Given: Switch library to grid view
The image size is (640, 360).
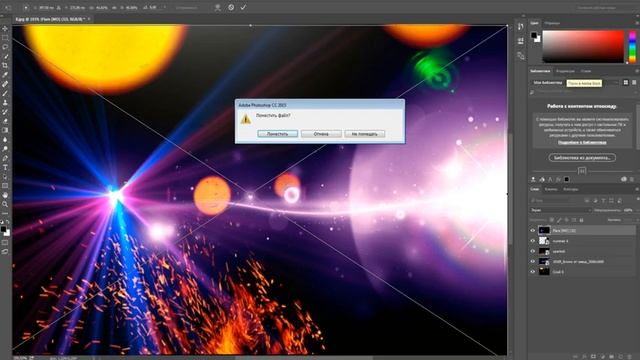Looking at the screenshot, I should point(626,82).
